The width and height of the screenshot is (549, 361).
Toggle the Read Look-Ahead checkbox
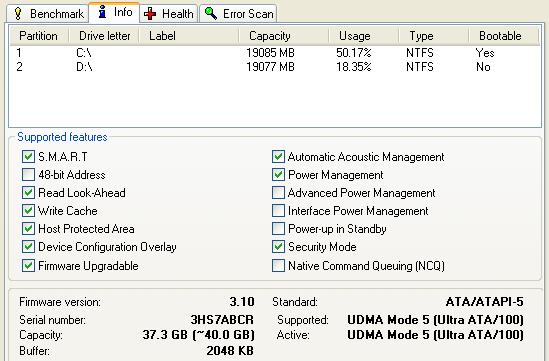point(28,193)
